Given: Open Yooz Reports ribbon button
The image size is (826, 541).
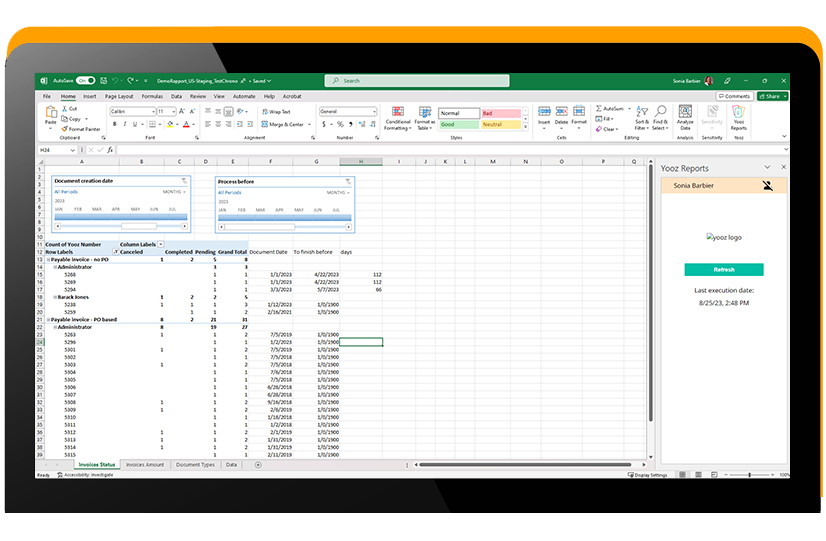Looking at the screenshot, I should click(x=739, y=118).
